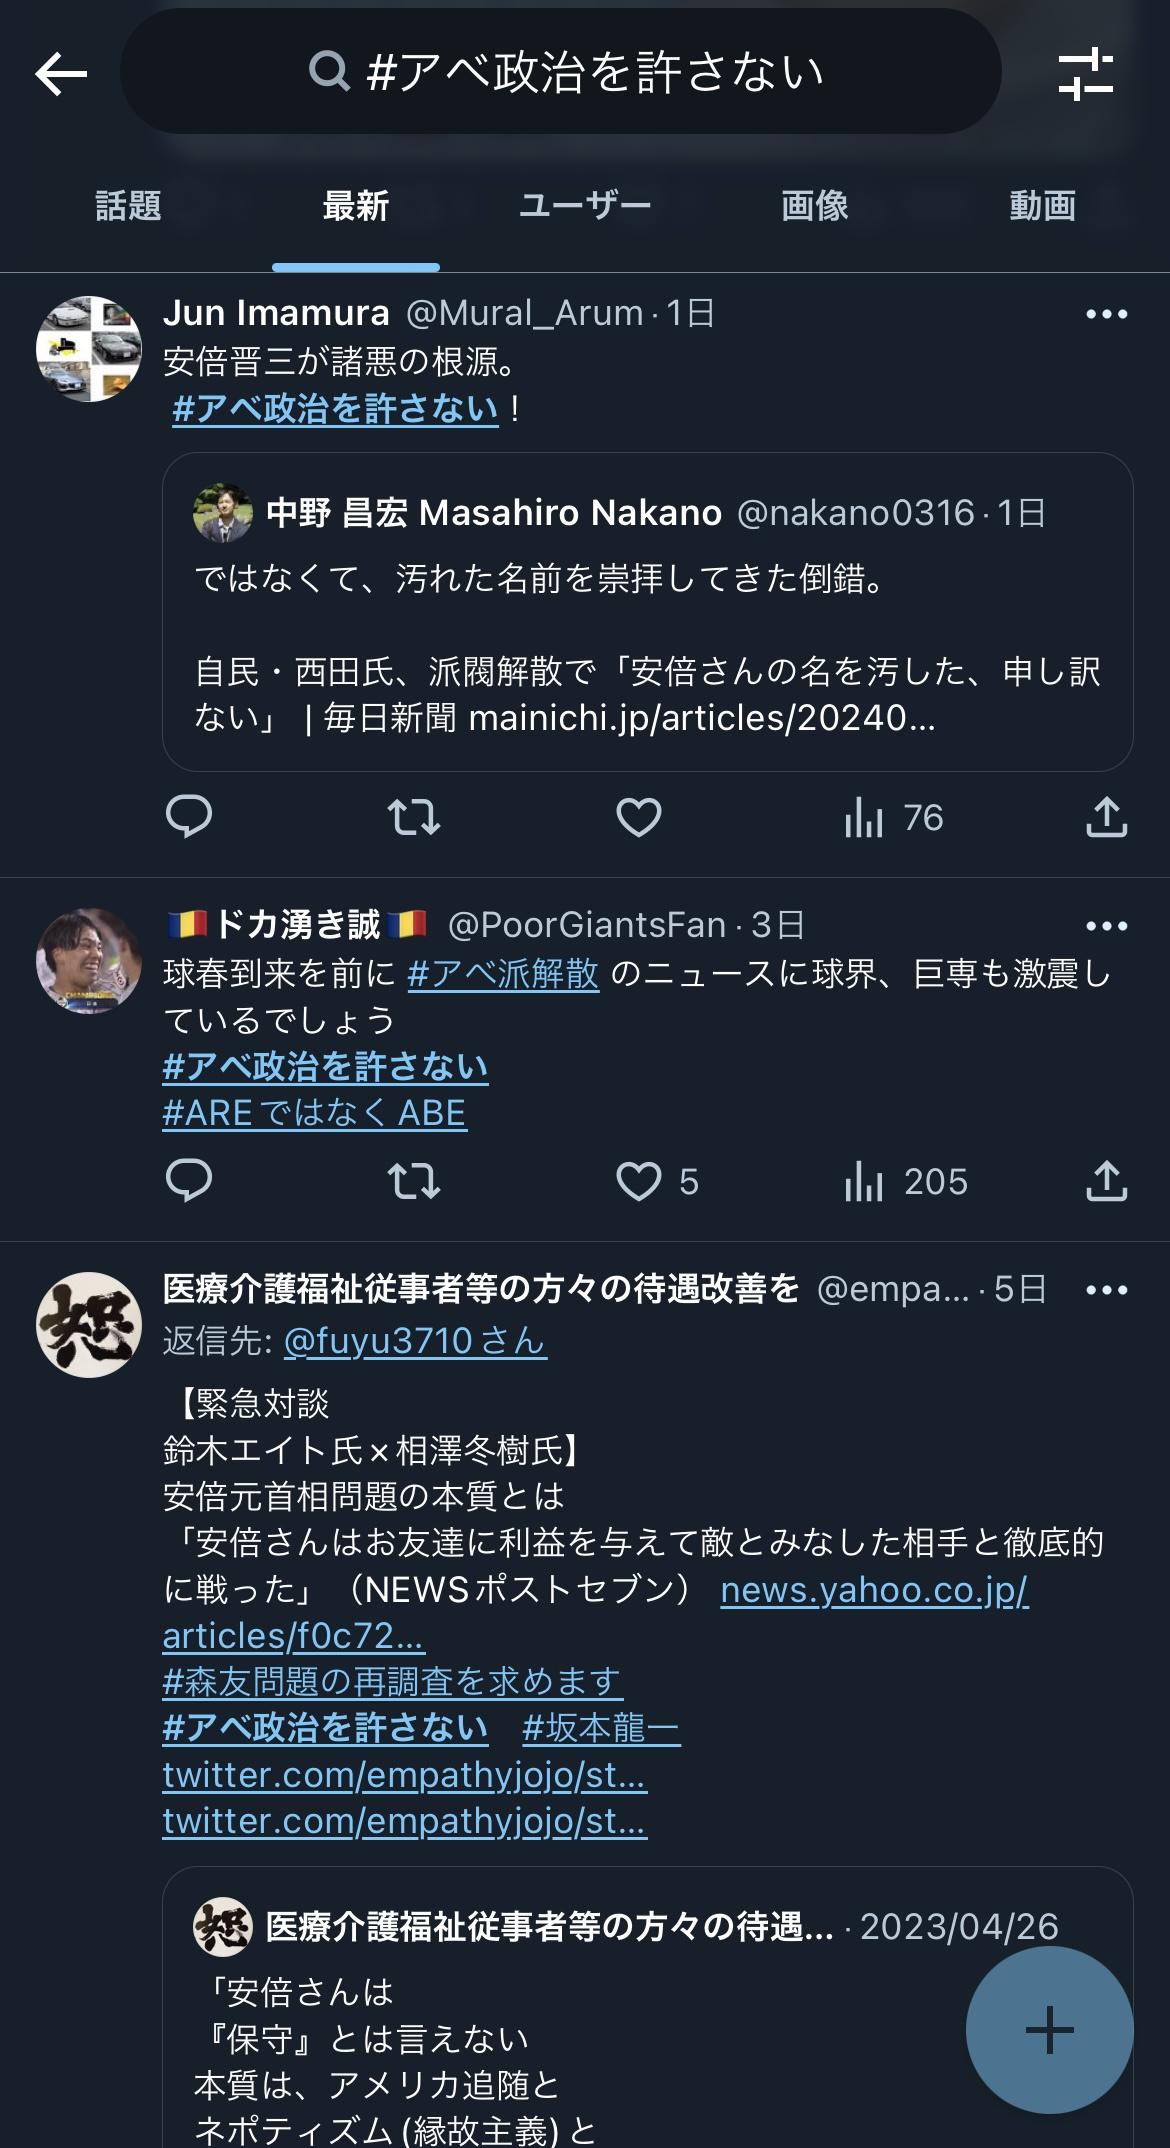Screen dimensions: 1170x2148
Task: Share the @PoorGiantsFan post
Action: [1107, 1181]
